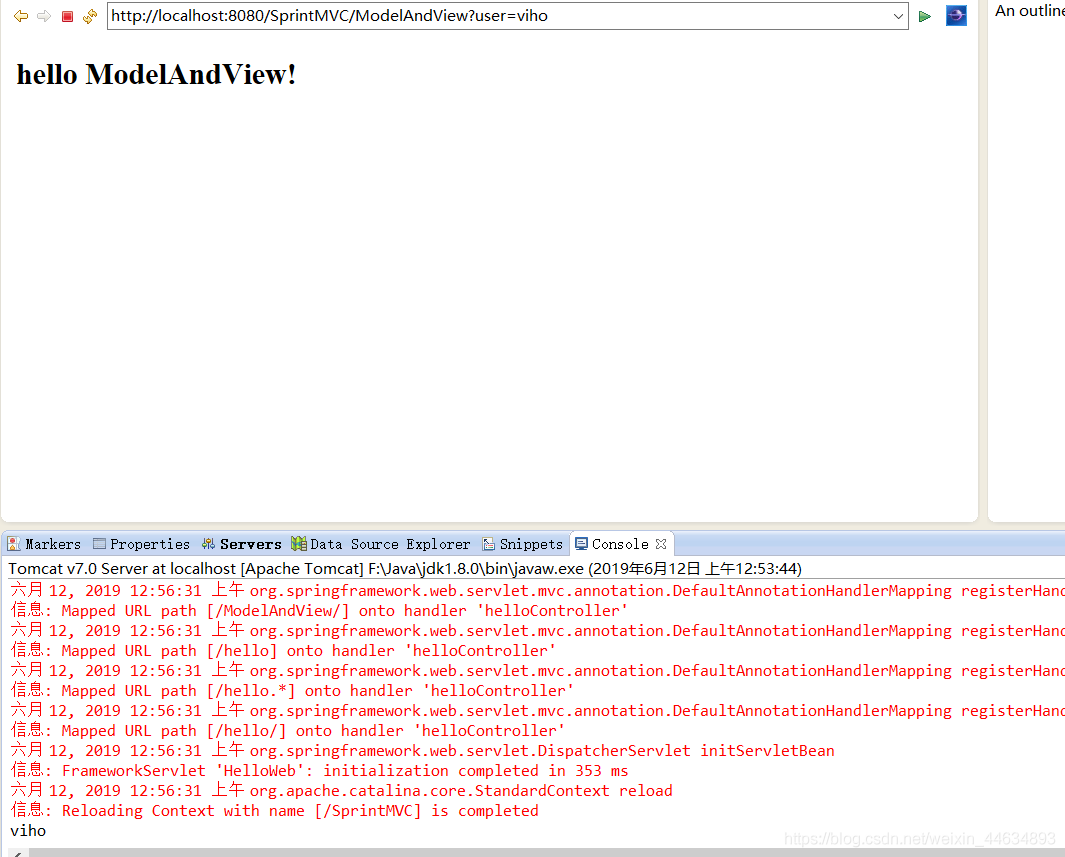Image resolution: width=1065 pixels, height=857 pixels.
Task: Open the Snippets tab
Action: (522, 544)
